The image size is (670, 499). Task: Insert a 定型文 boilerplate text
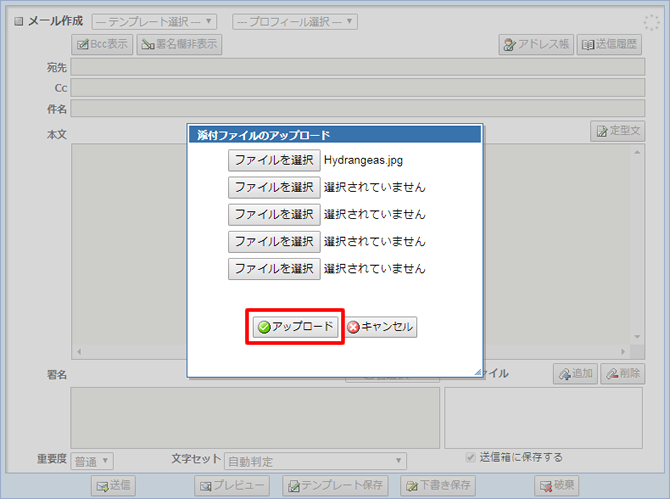click(x=618, y=131)
